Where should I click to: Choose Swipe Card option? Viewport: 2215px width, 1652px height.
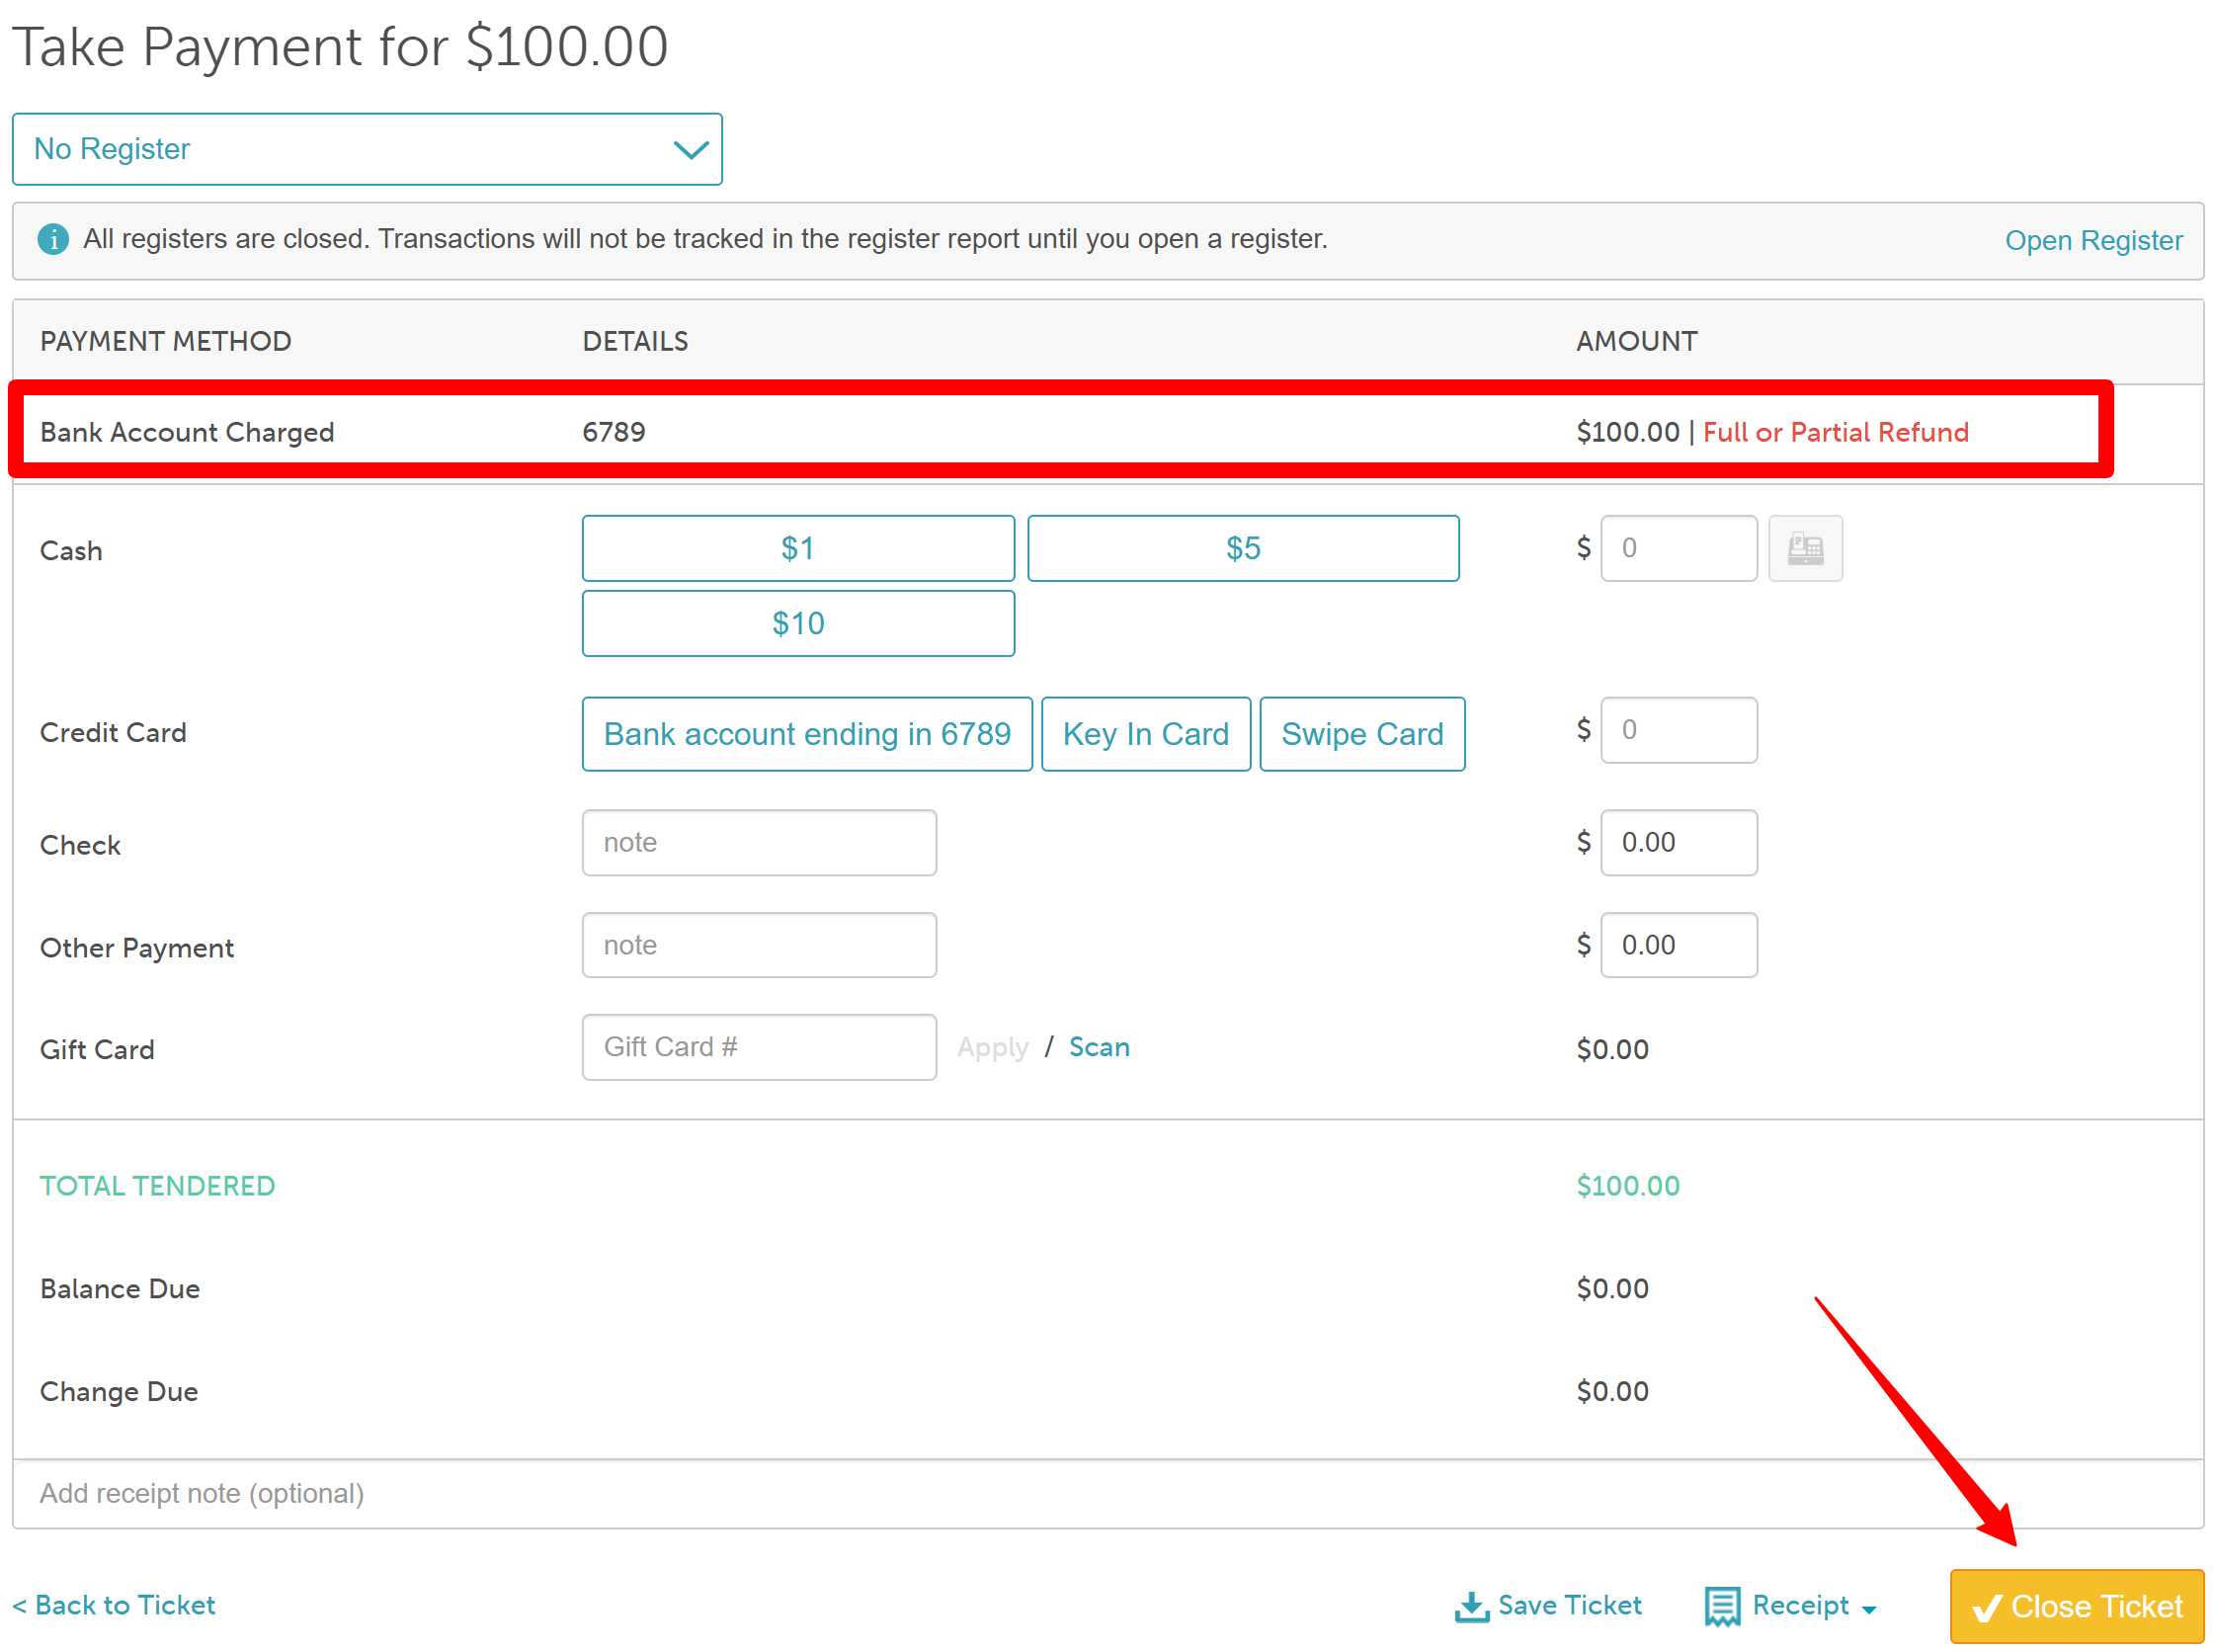1362,734
